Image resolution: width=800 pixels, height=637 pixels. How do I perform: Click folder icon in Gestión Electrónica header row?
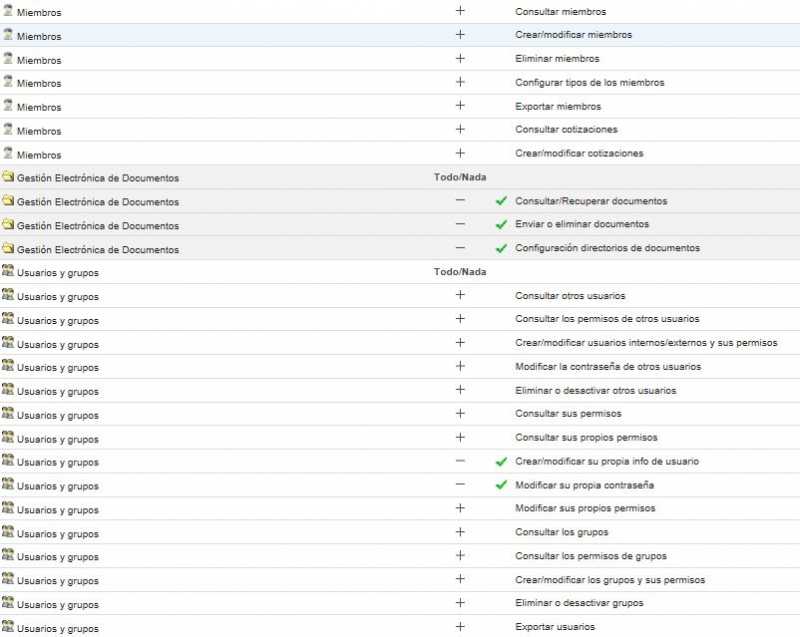pos(8,176)
